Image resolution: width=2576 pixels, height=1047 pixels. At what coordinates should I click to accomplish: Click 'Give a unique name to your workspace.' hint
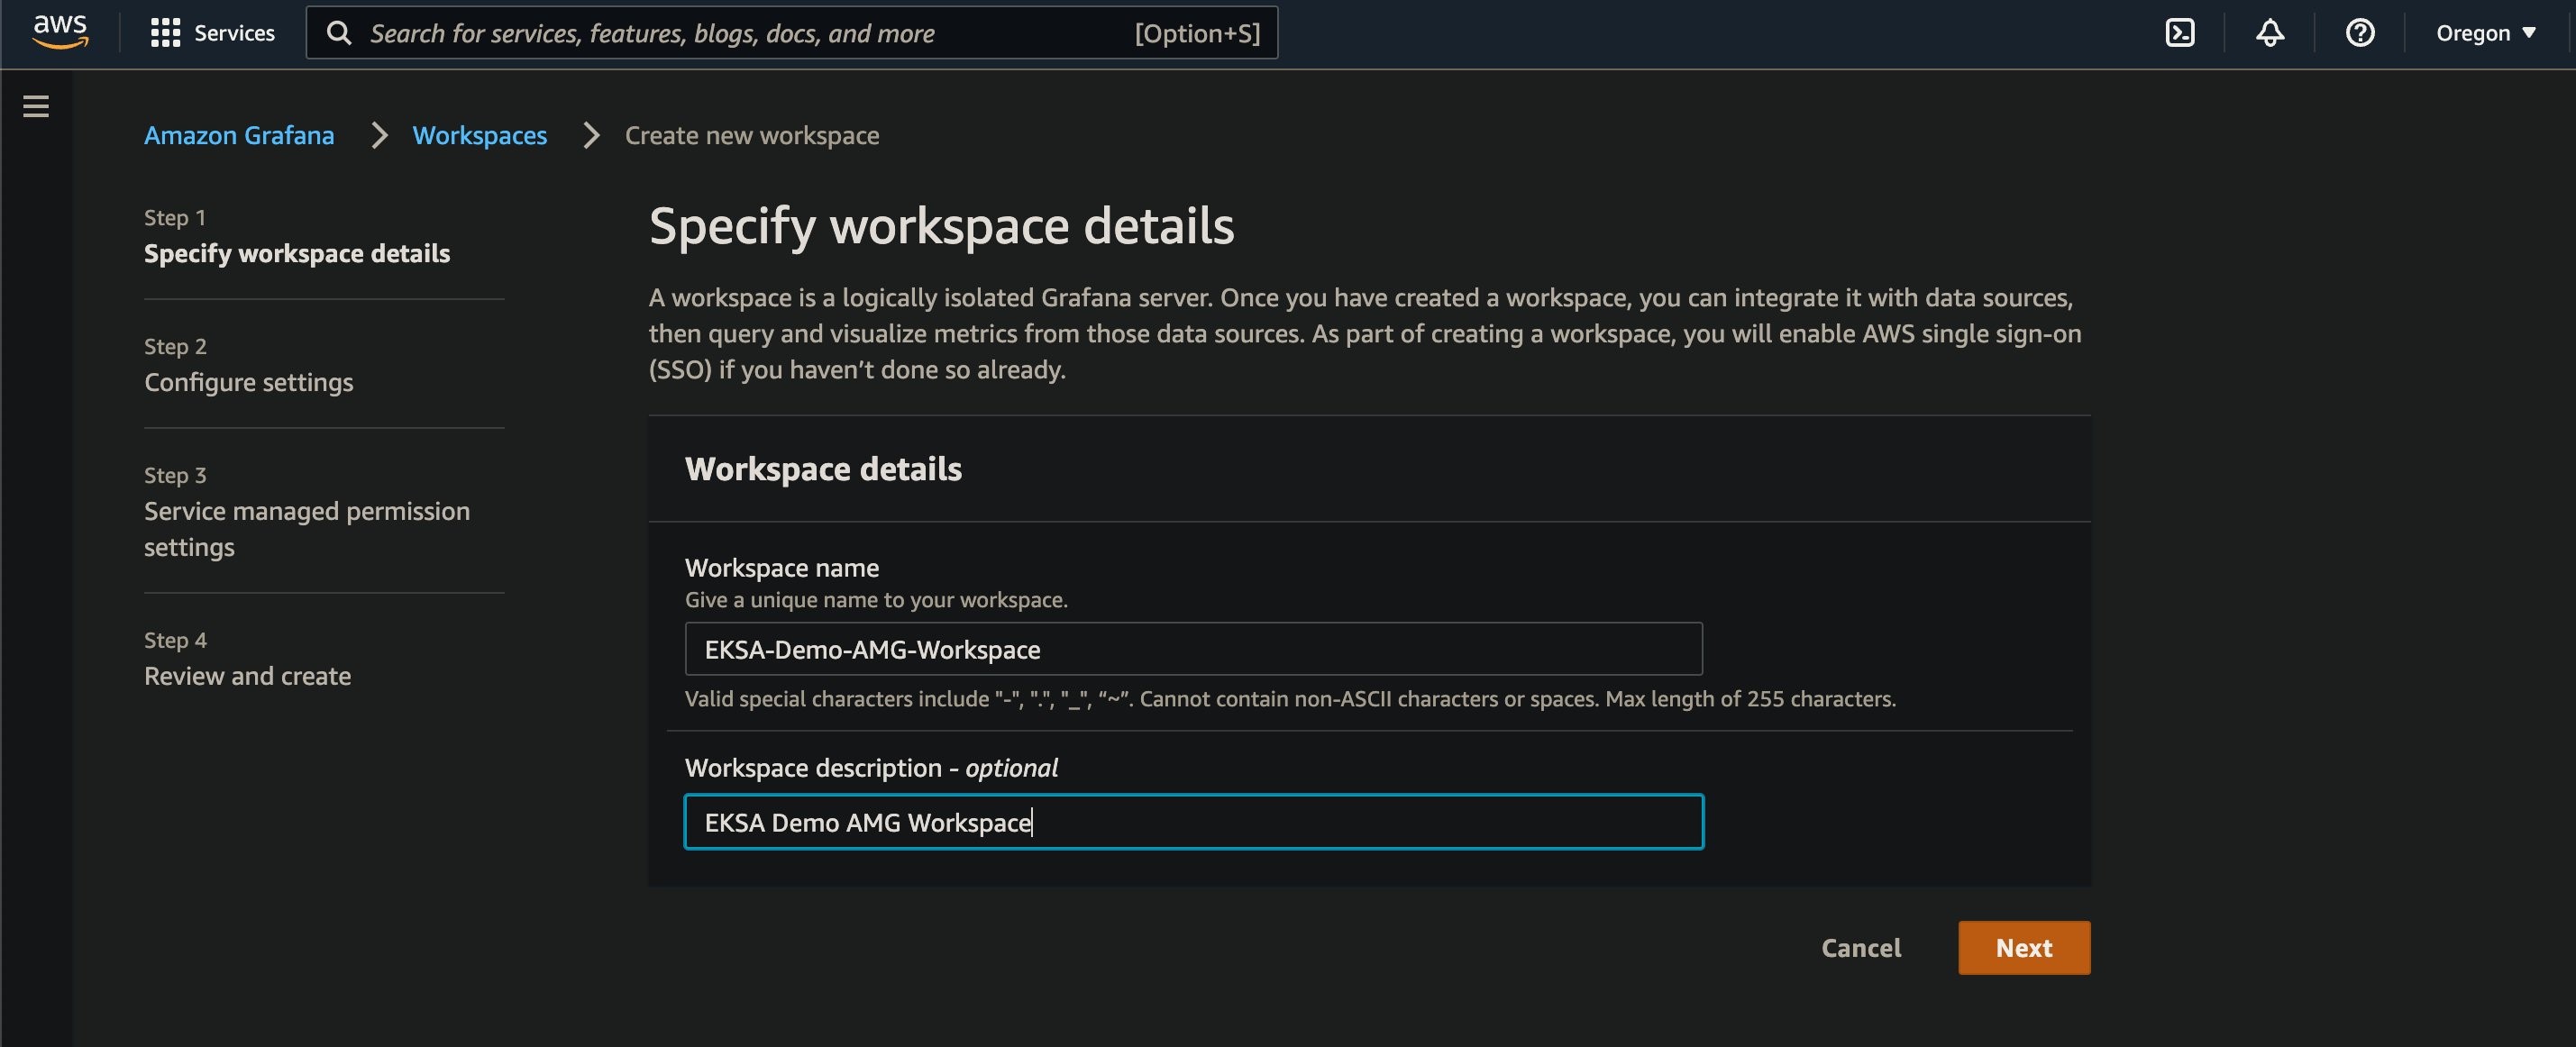pyautogui.click(x=876, y=600)
